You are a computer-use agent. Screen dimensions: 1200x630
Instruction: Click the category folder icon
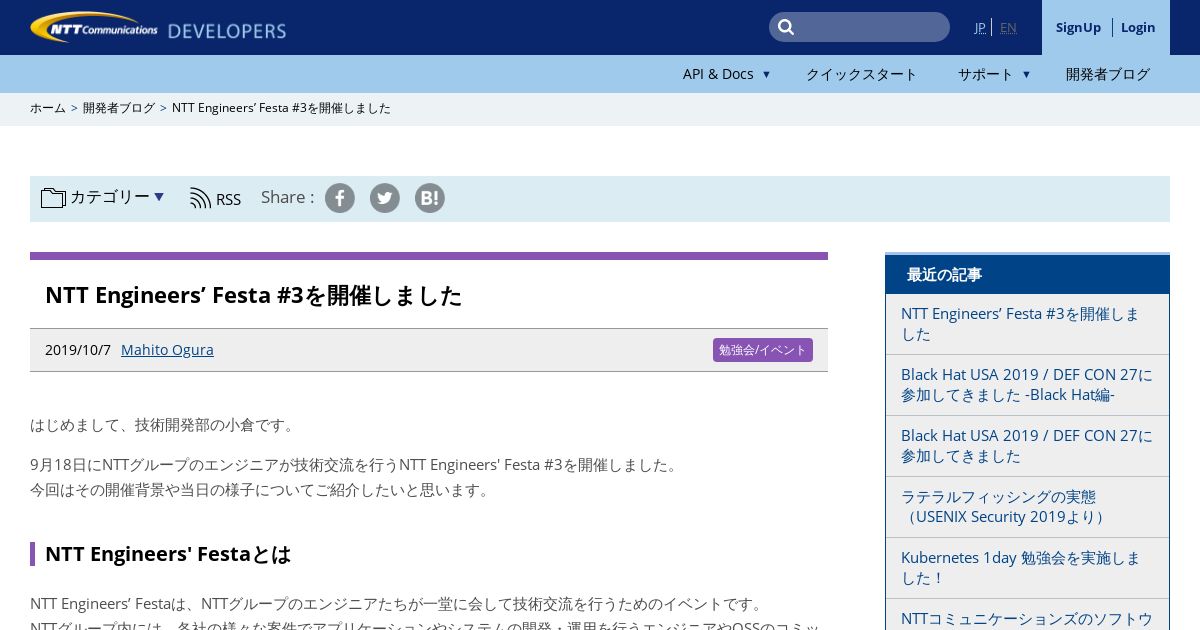click(x=53, y=198)
